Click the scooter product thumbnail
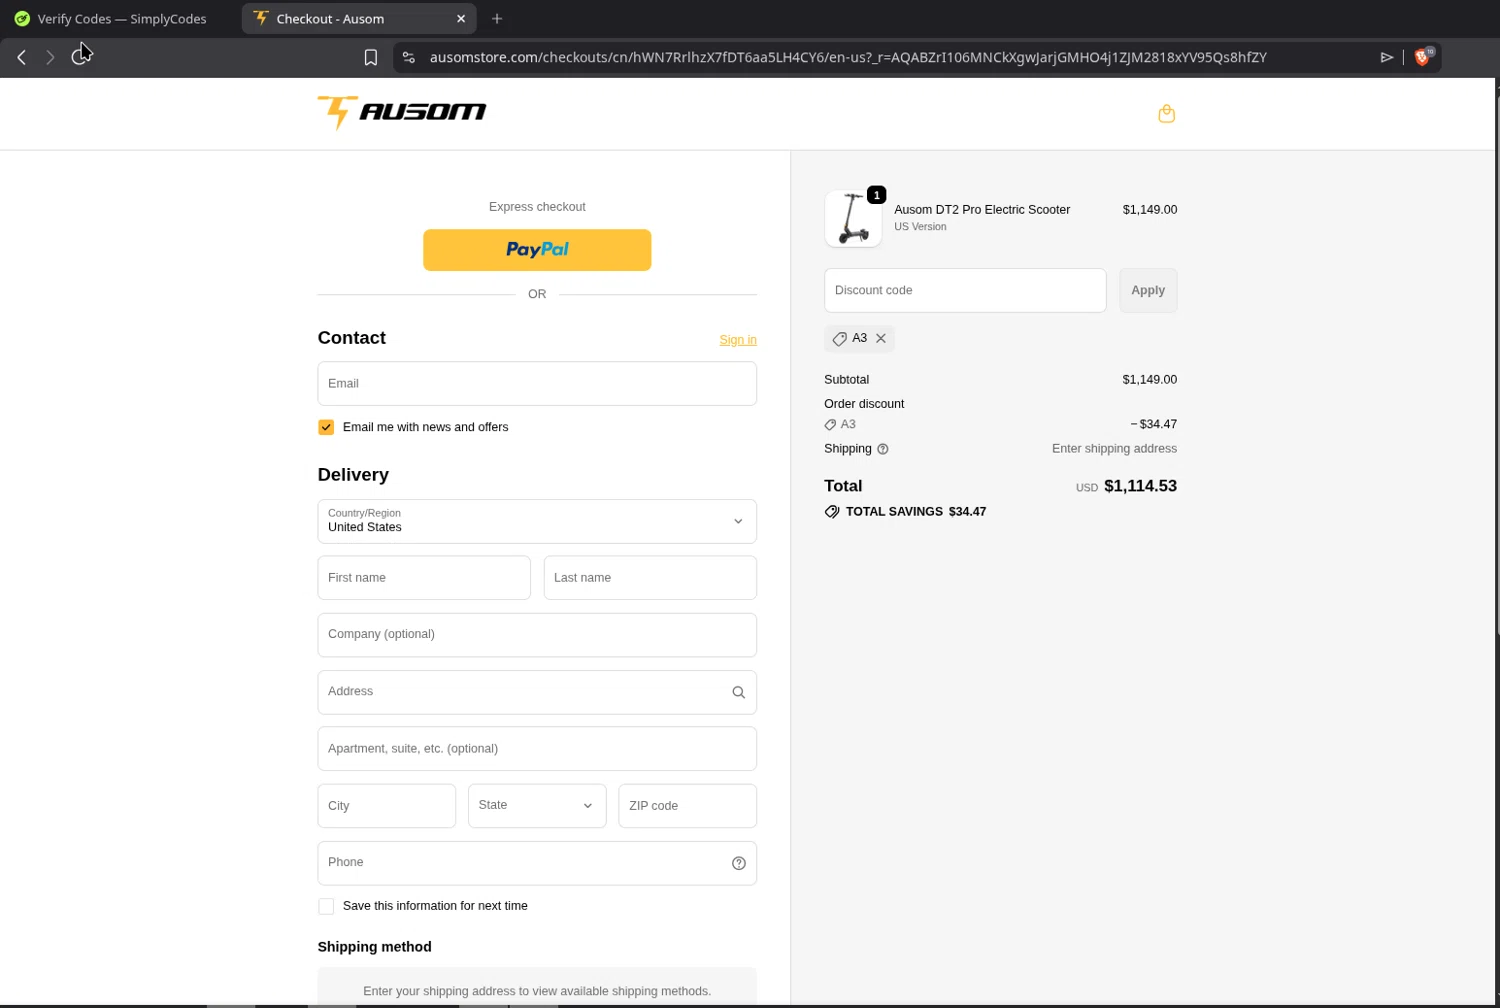This screenshot has width=1500, height=1008. point(853,218)
